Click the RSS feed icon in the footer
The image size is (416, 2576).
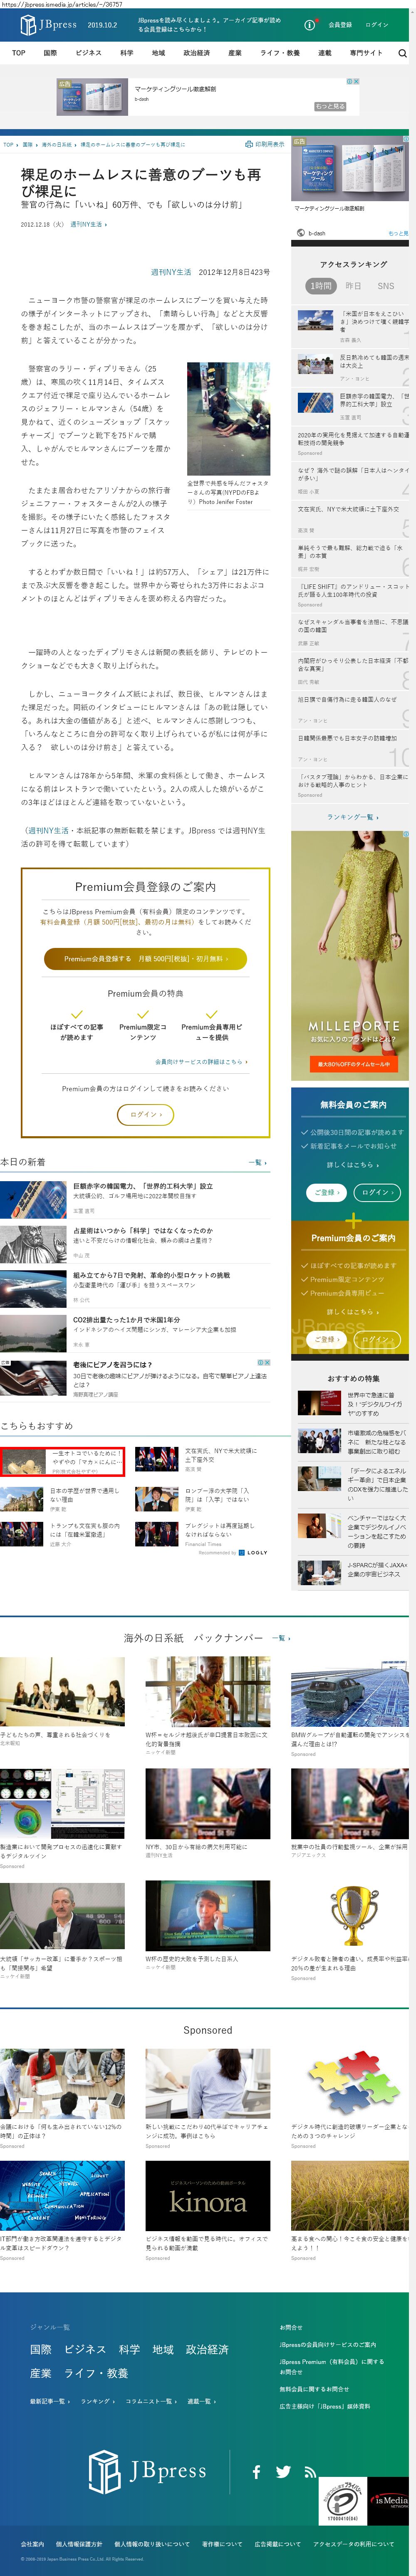310,2471
